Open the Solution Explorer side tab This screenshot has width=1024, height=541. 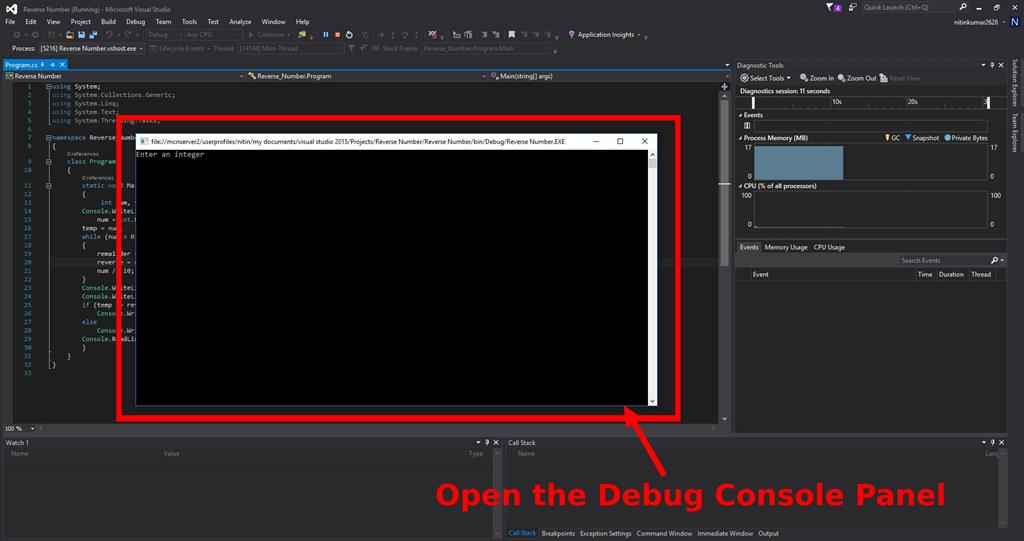click(1016, 82)
